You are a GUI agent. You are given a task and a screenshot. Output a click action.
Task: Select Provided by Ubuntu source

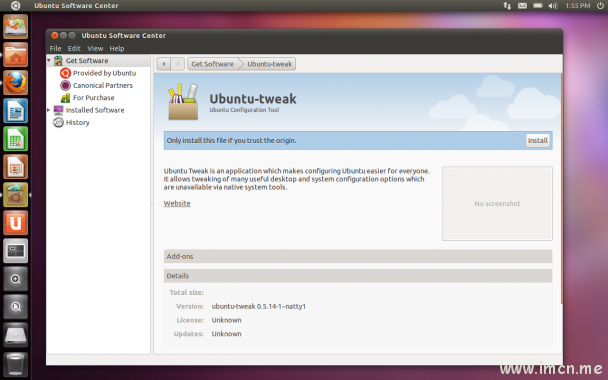[x=104, y=73]
